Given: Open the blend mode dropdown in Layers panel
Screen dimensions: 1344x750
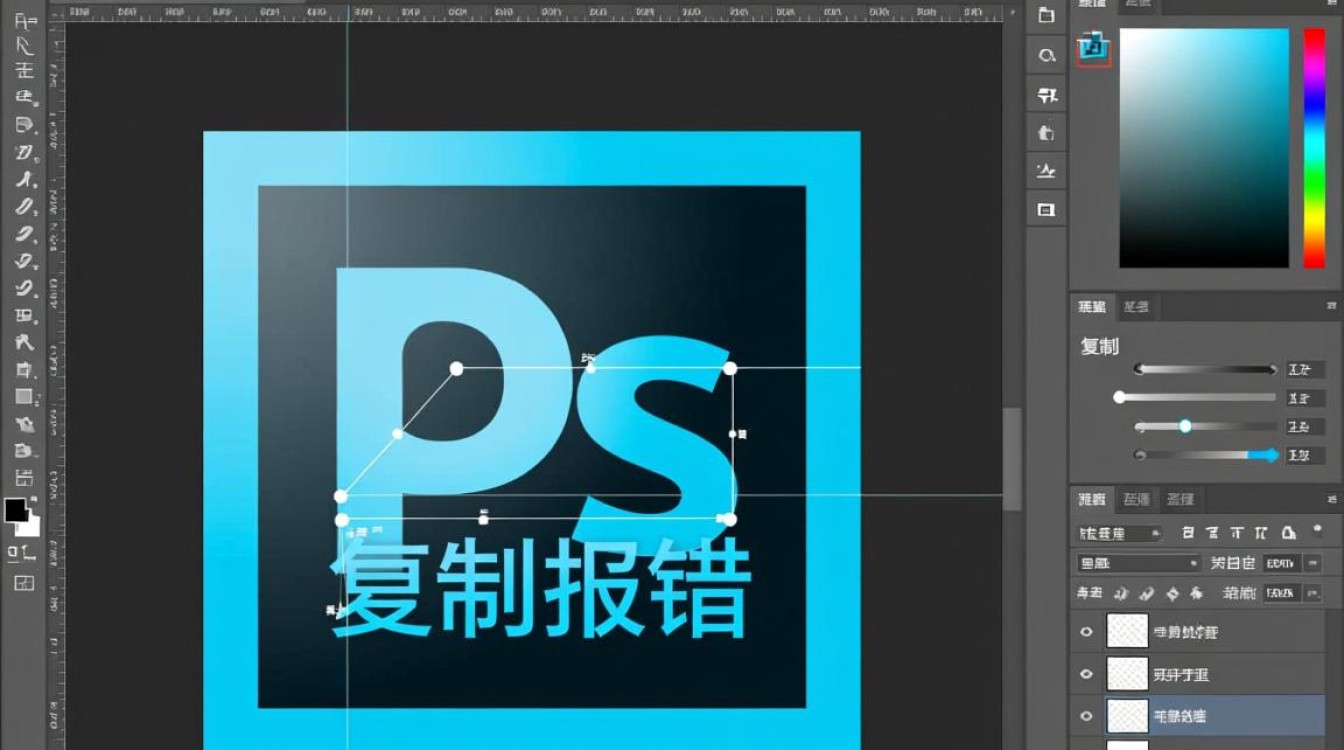Looking at the screenshot, I should click(1138, 563).
